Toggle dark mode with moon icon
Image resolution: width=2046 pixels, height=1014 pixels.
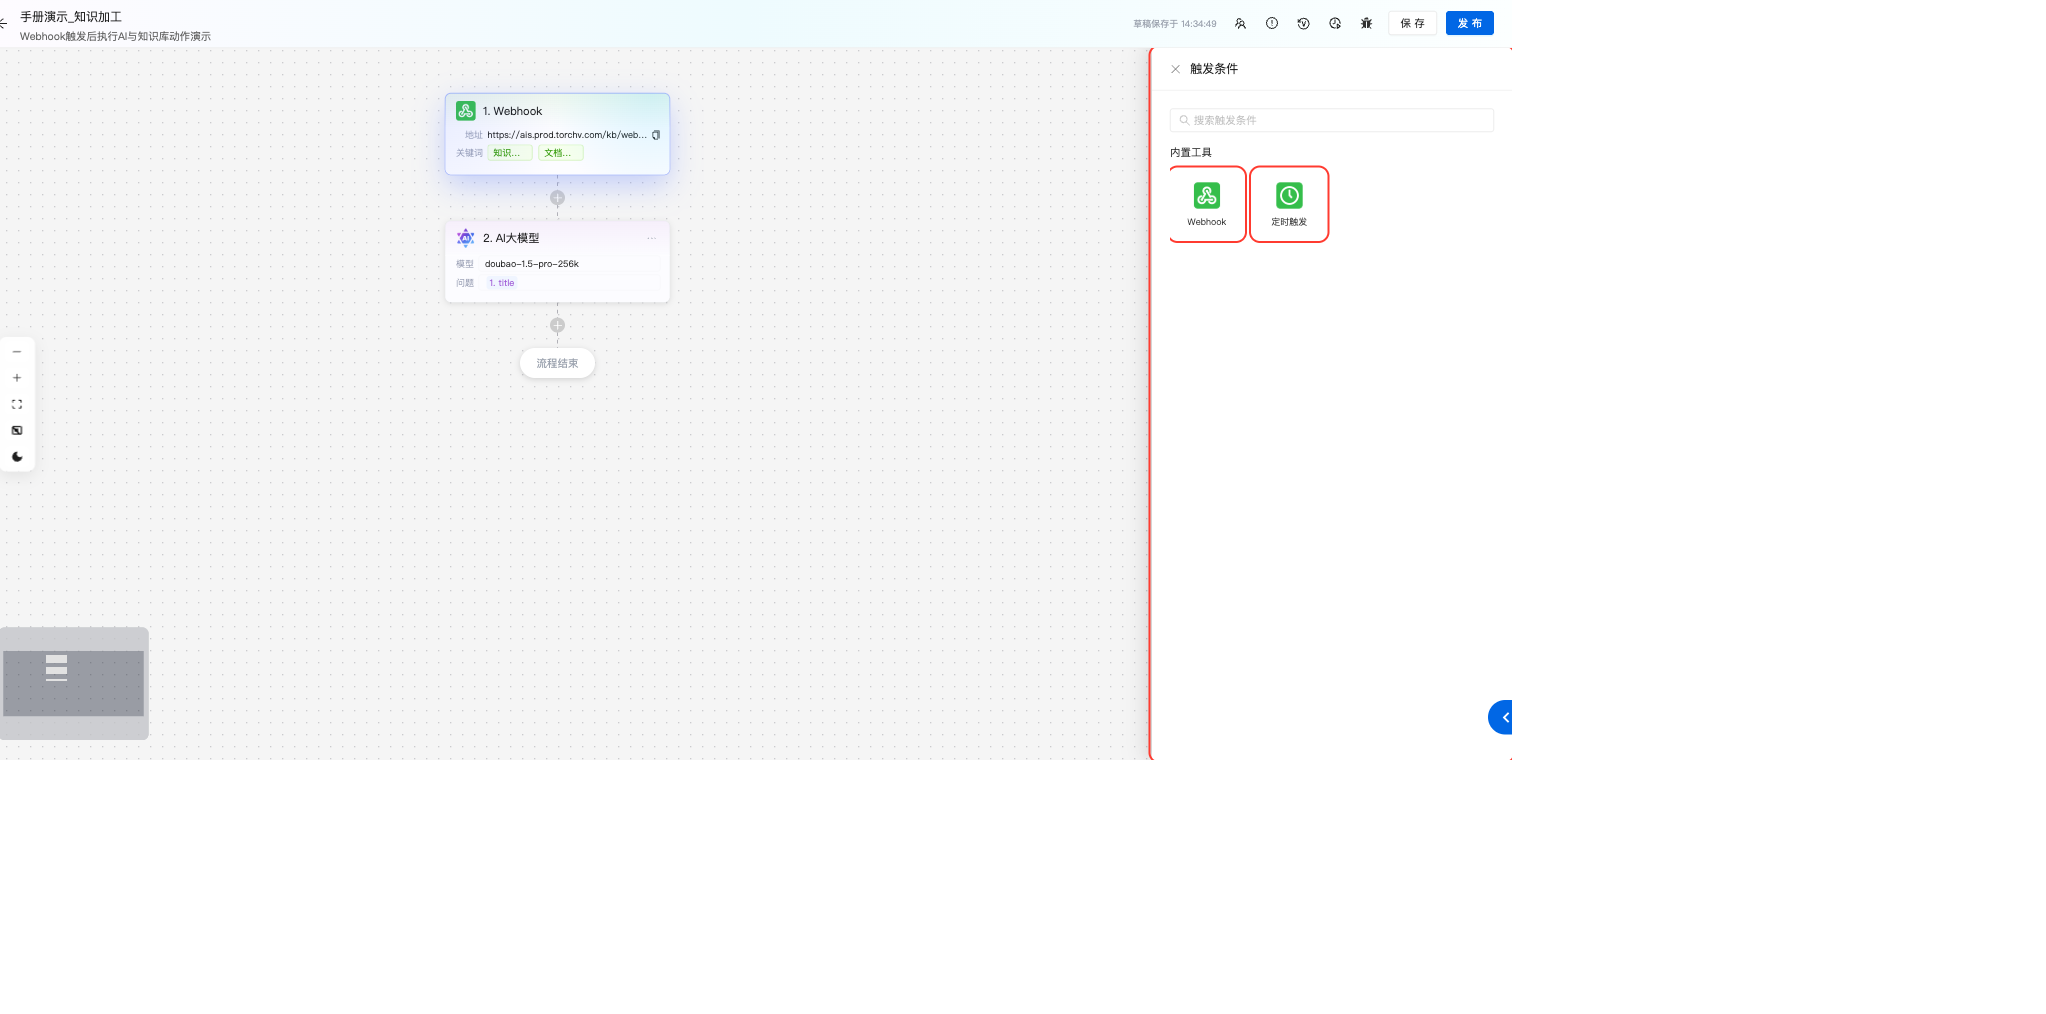coord(17,457)
